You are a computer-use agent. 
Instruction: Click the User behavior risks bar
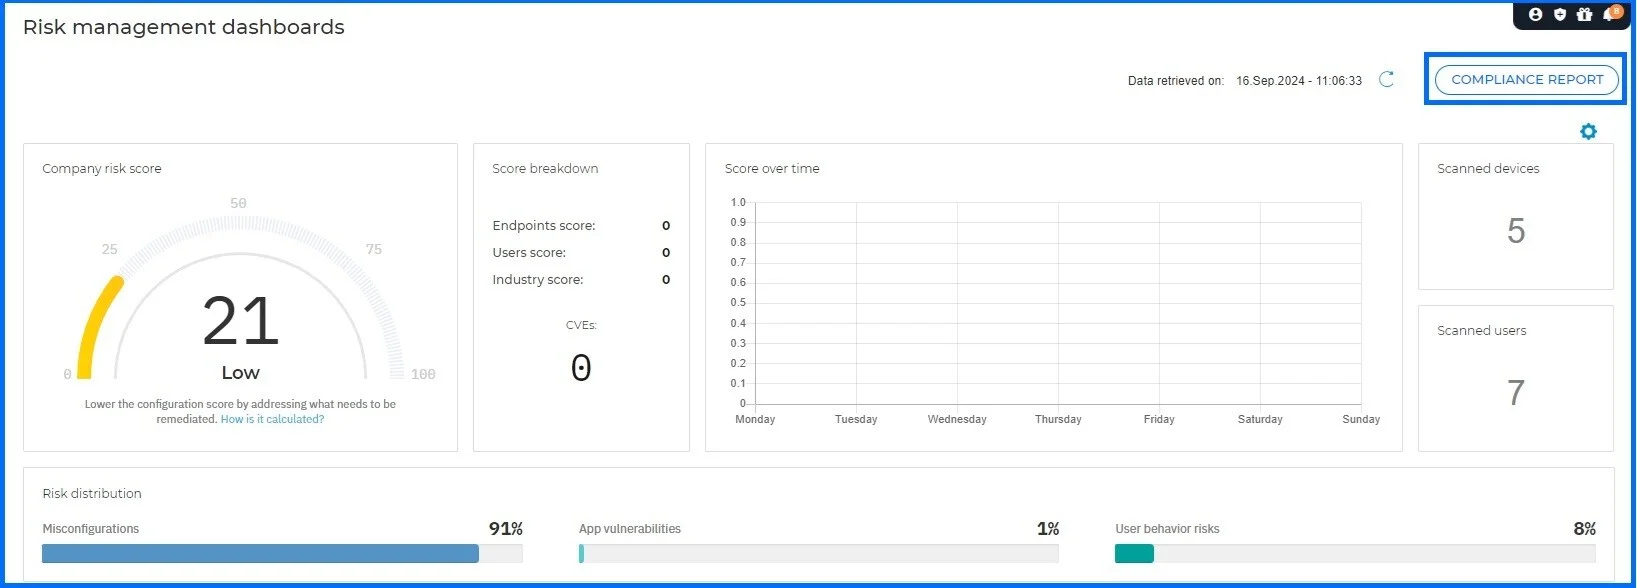pyautogui.click(x=1354, y=554)
